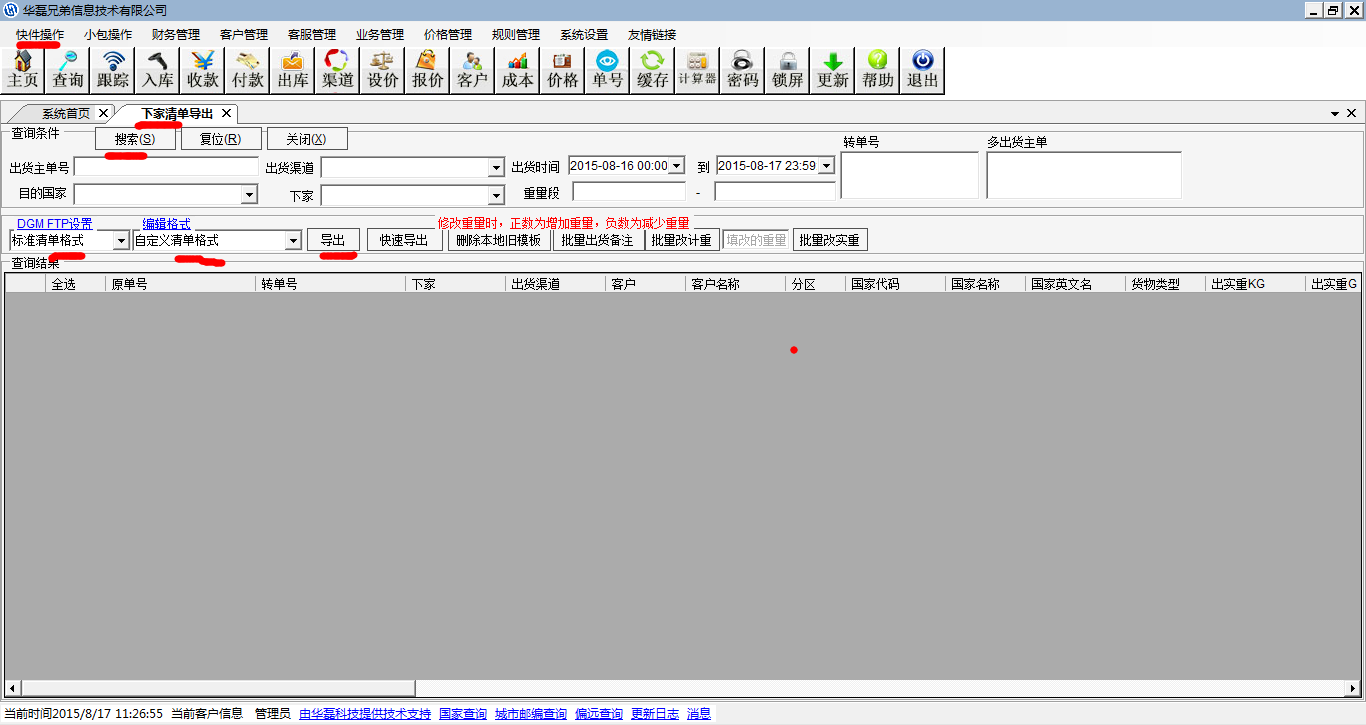Open the 入库 warehouse-in tool
This screenshot has width=1366, height=725.
[158, 70]
